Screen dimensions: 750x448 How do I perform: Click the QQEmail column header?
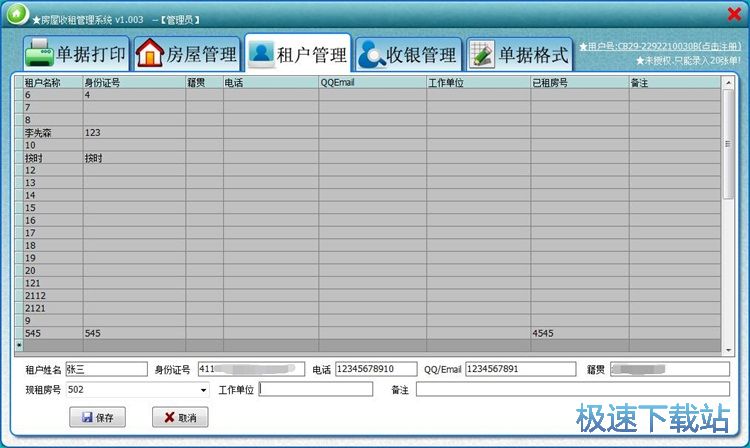coord(373,82)
